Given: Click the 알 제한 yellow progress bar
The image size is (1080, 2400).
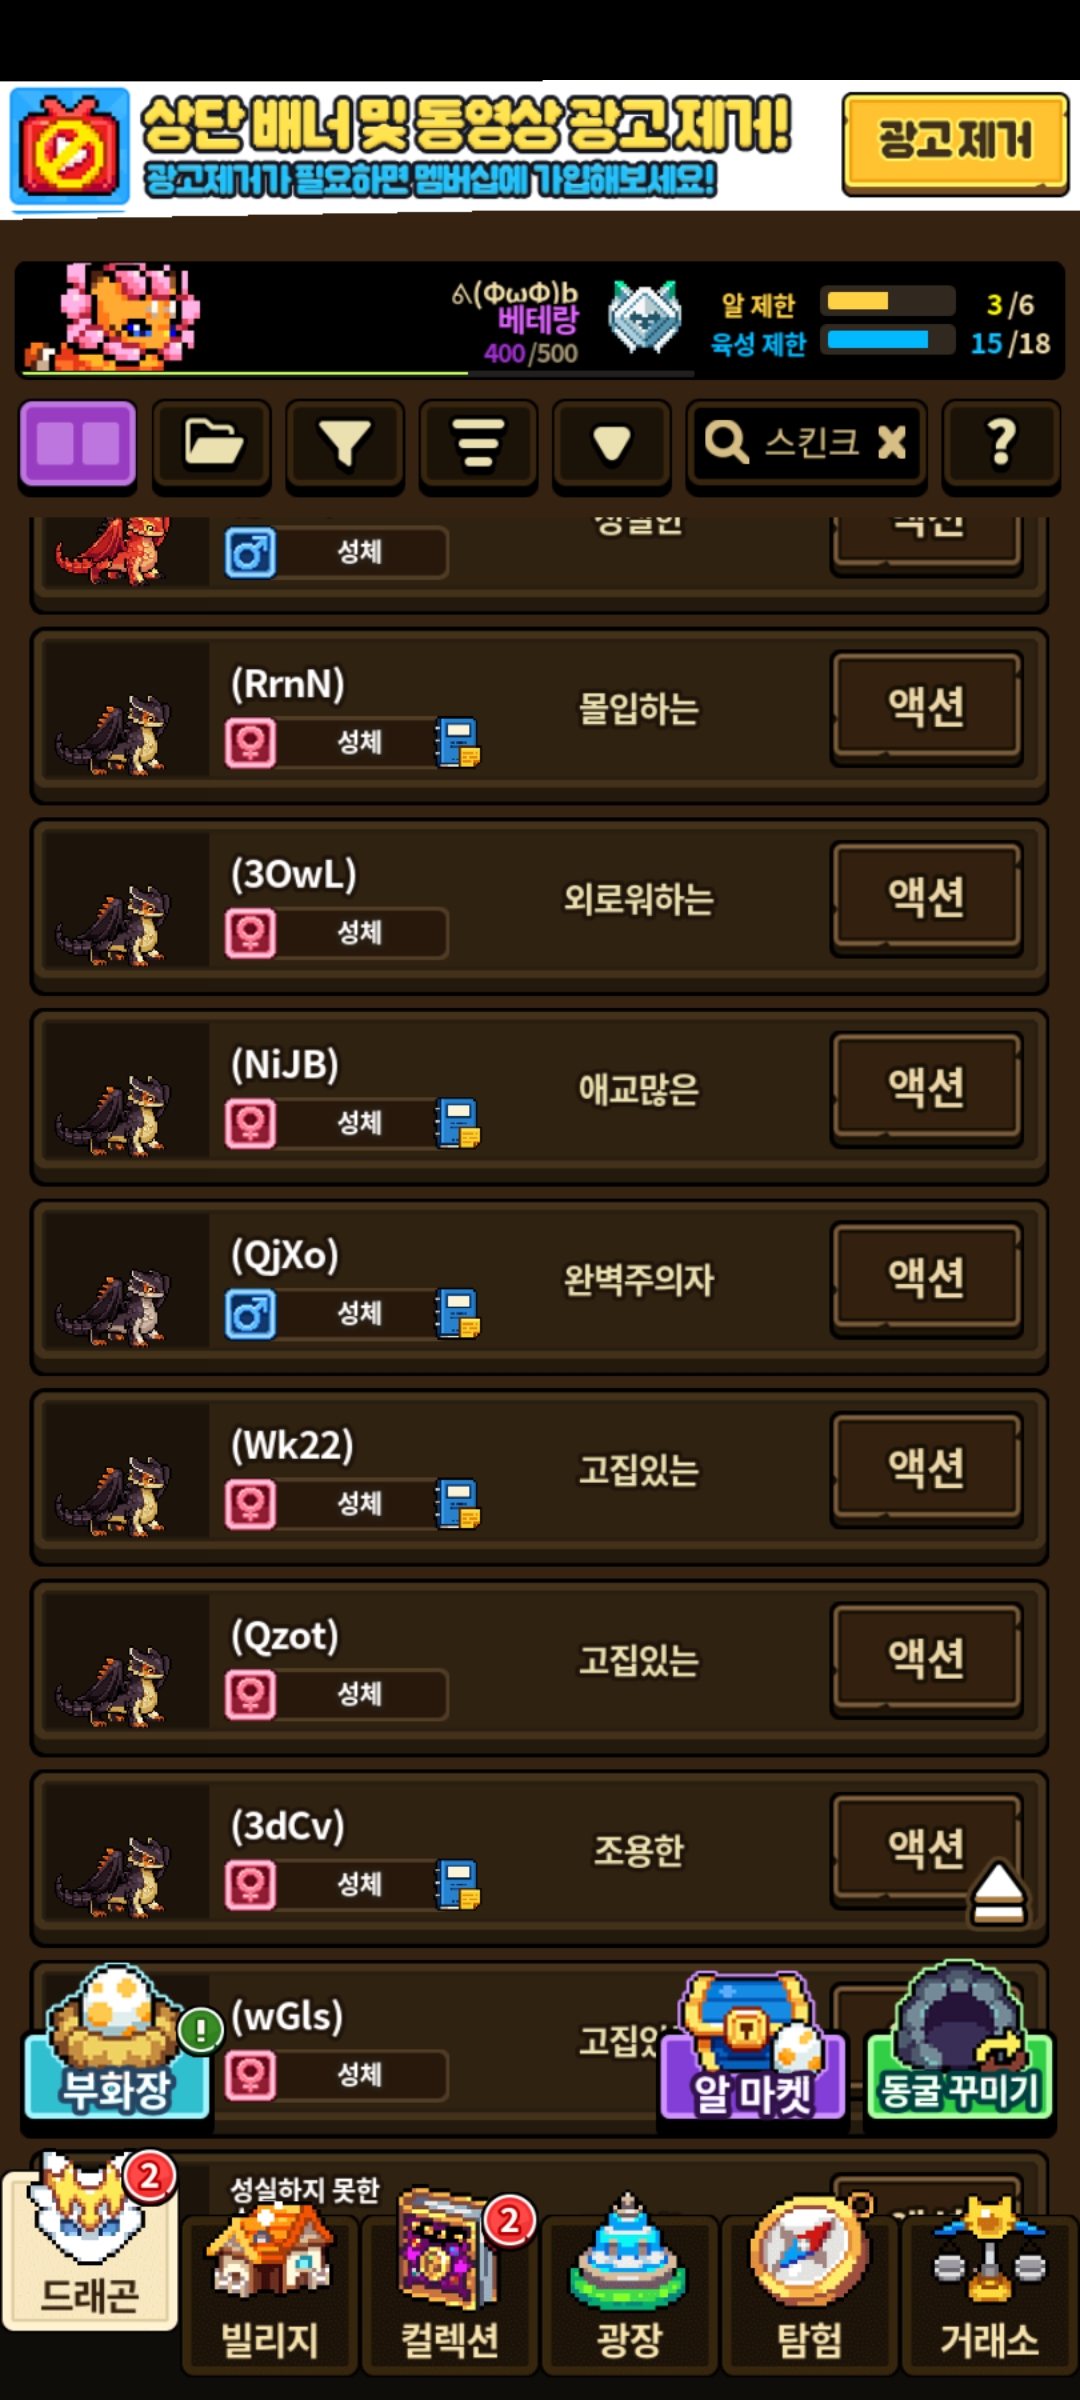Looking at the screenshot, I should click(887, 301).
